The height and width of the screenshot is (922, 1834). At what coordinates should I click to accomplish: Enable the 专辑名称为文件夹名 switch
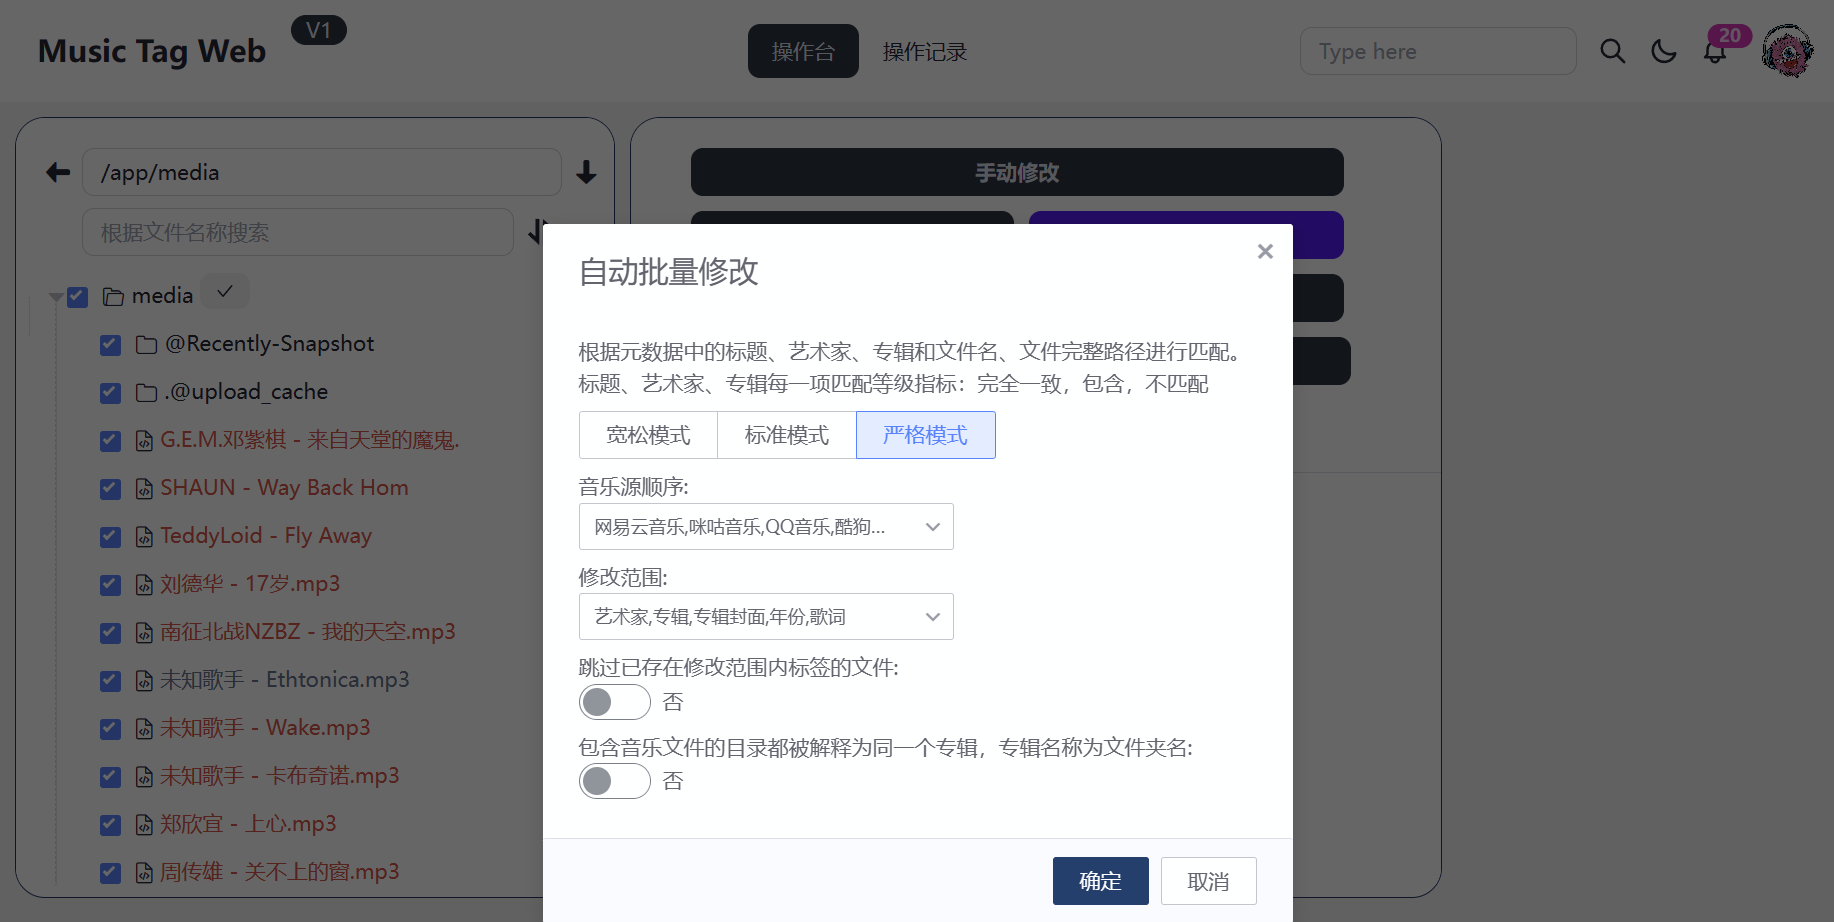point(615,781)
